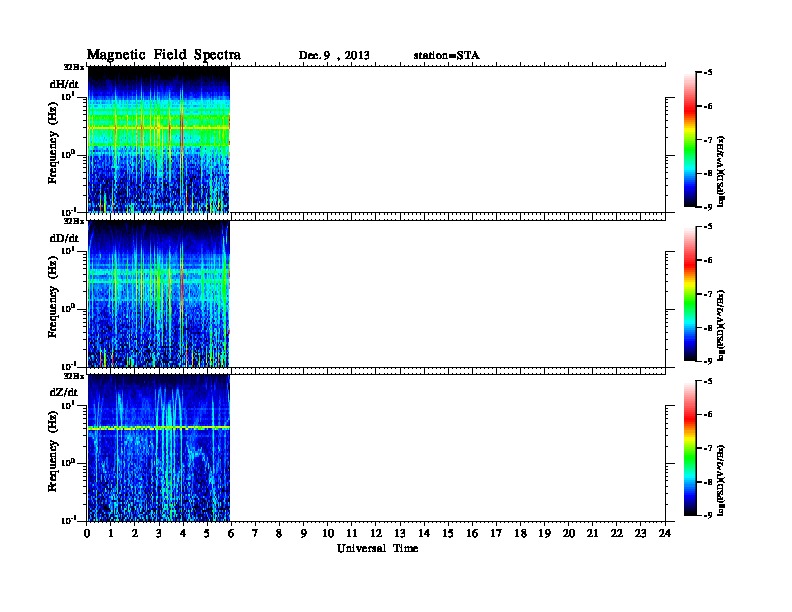The width and height of the screenshot is (792, 612).
Task: Click the hour 24 tick label
Action: [665, 534]
